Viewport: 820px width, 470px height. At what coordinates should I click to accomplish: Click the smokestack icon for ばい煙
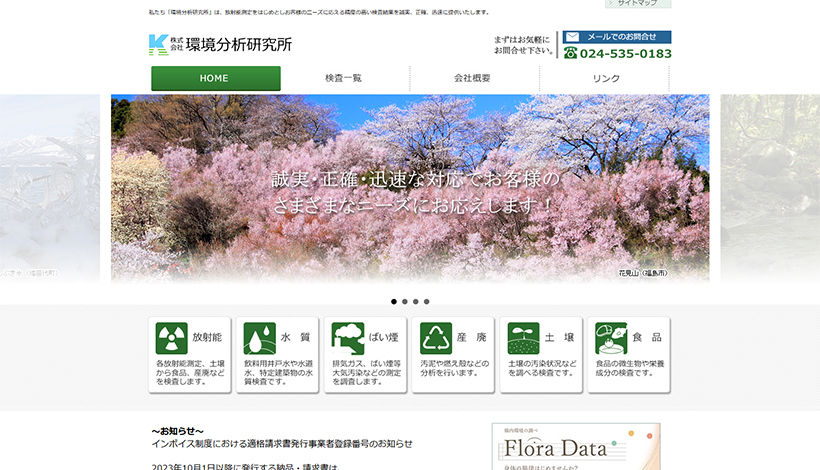[x=348, y=338]
